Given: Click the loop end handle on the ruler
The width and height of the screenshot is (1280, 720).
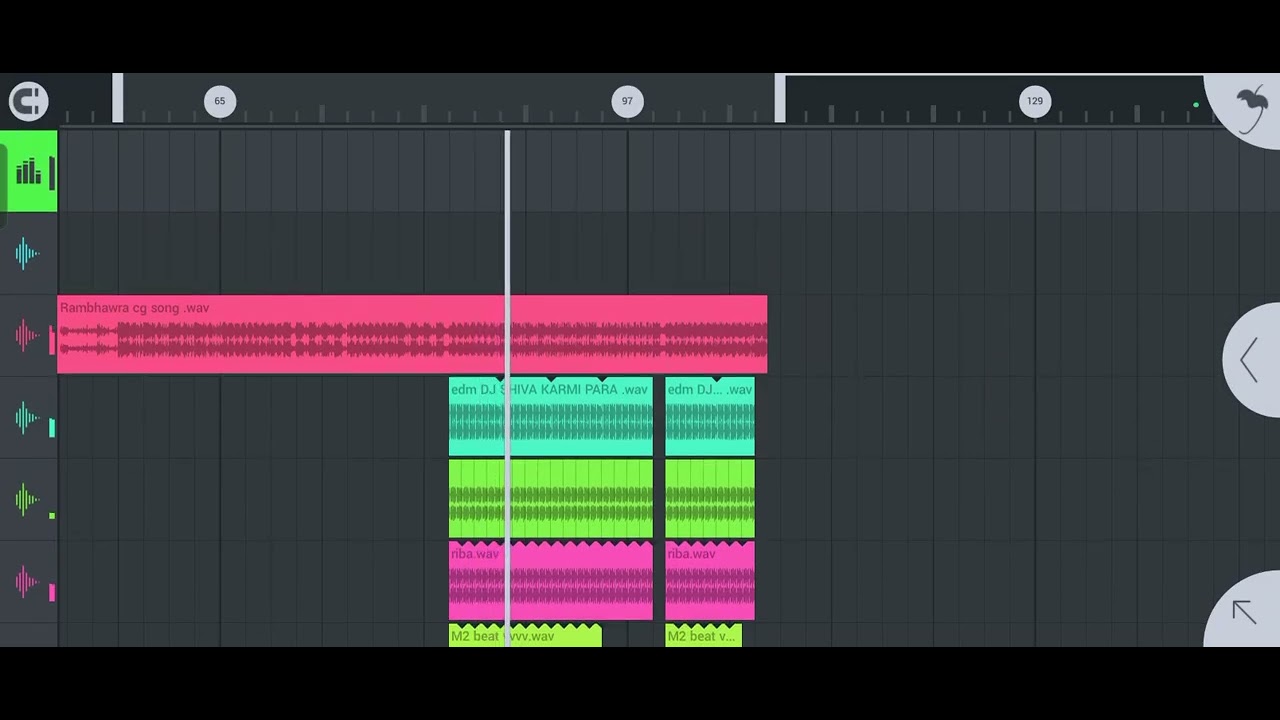Looking at the screenshot, I should click(780, 98).
